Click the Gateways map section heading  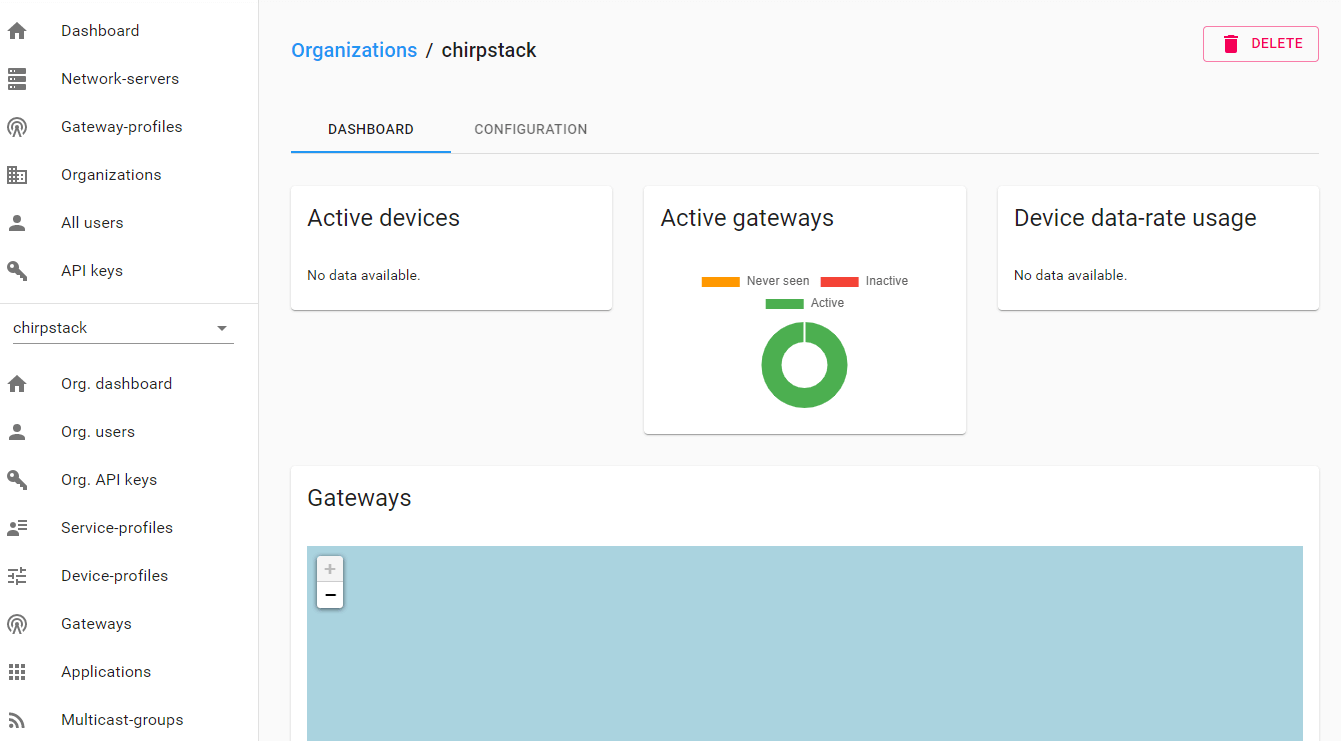(359, 498)
